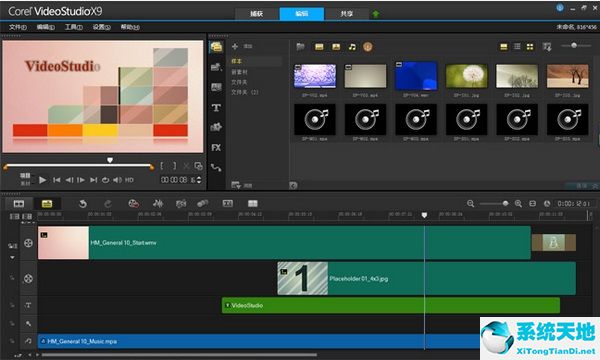Open the Graphic library panel
This screenshot has width=600, height=360.
[216, 127]
